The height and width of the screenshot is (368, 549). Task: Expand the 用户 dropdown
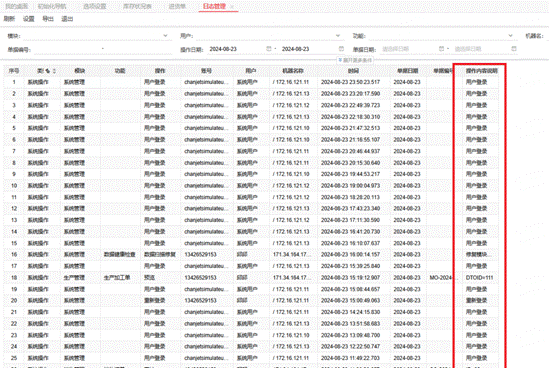pos(338,36)
